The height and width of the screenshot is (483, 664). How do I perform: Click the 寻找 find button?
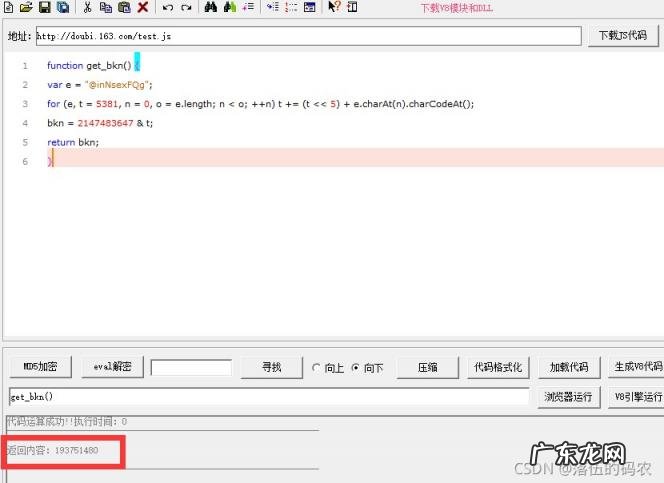click(x=271, y=367)
